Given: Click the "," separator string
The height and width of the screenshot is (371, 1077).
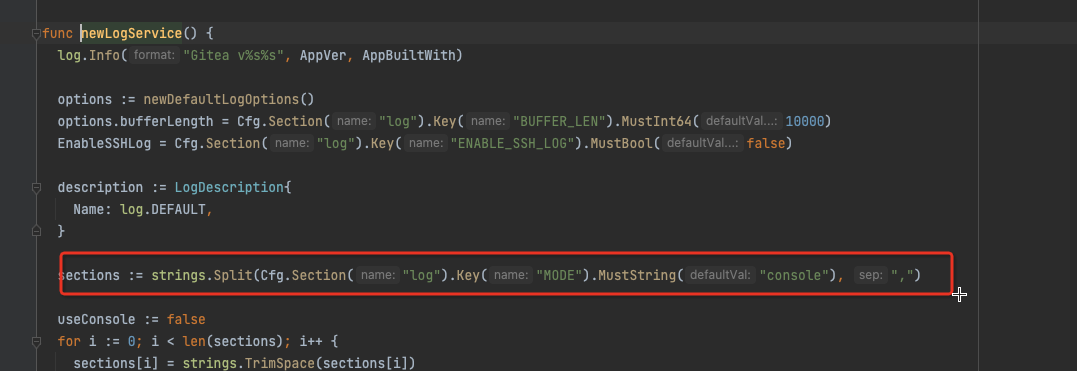Looking at the screenshot, I should pyautogui.click(x=901, y=276).
